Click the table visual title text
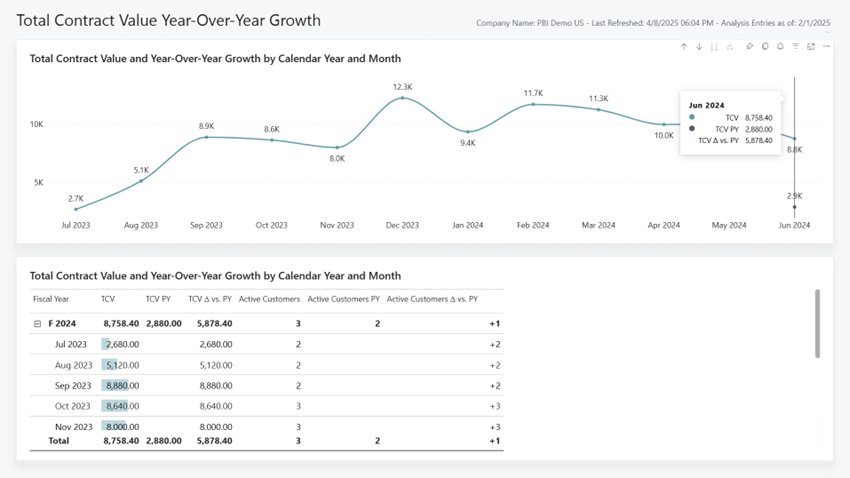The height and width of the screenshot is (478, 850). click(215, 276)
